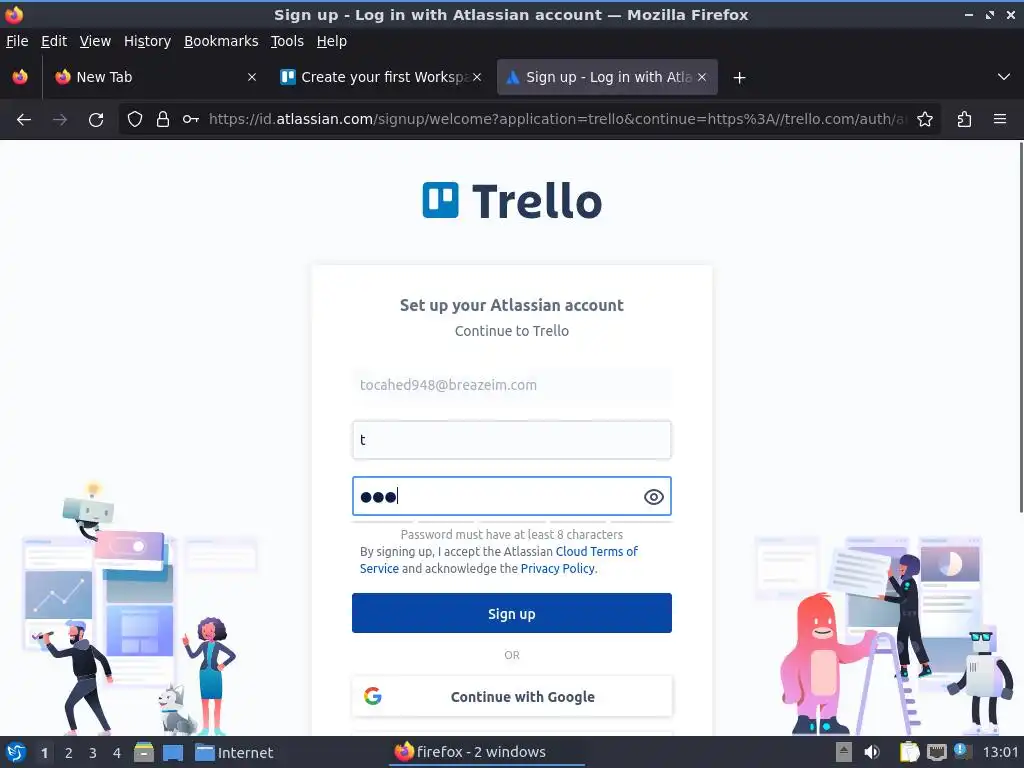Open the History menu
Viewport: 1024px width, 768px height.
(147, 41)
